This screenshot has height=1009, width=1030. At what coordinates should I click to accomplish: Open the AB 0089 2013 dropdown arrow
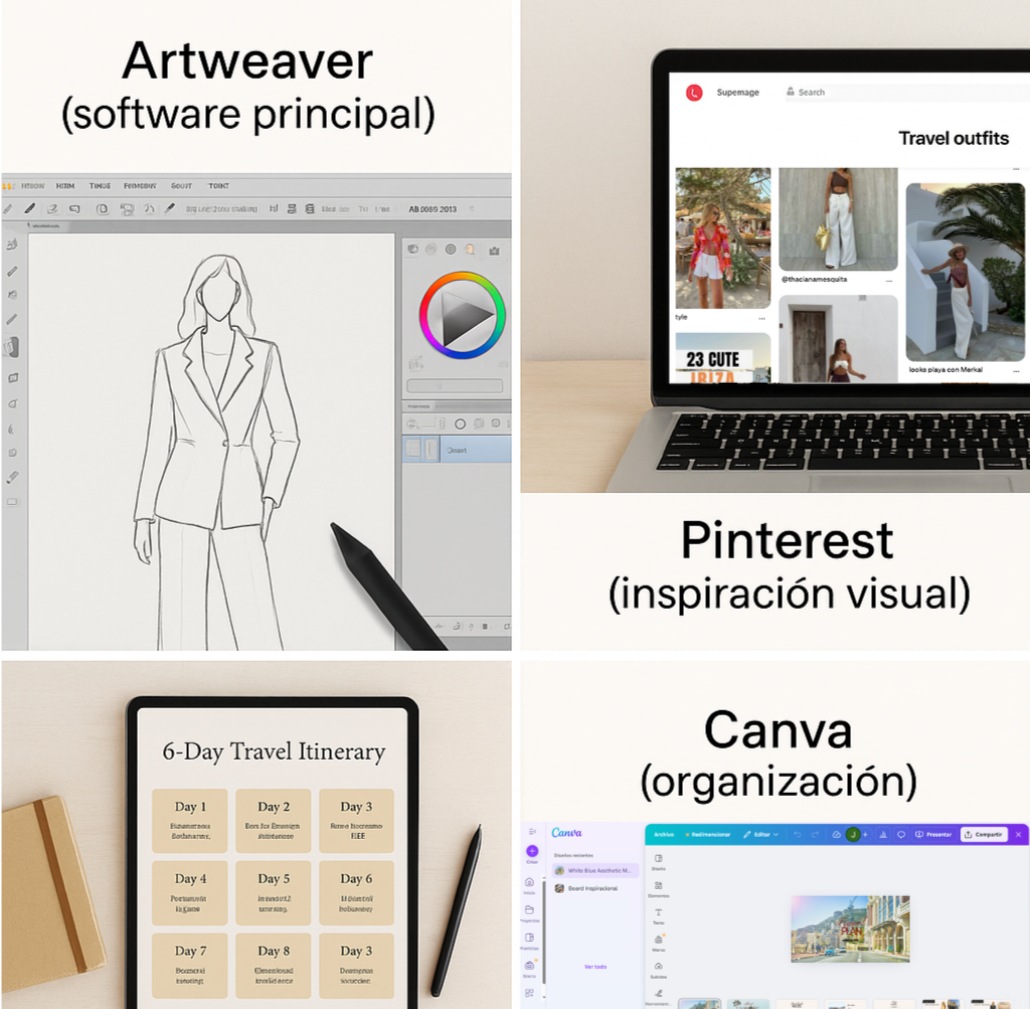click(x=472, y=209)
